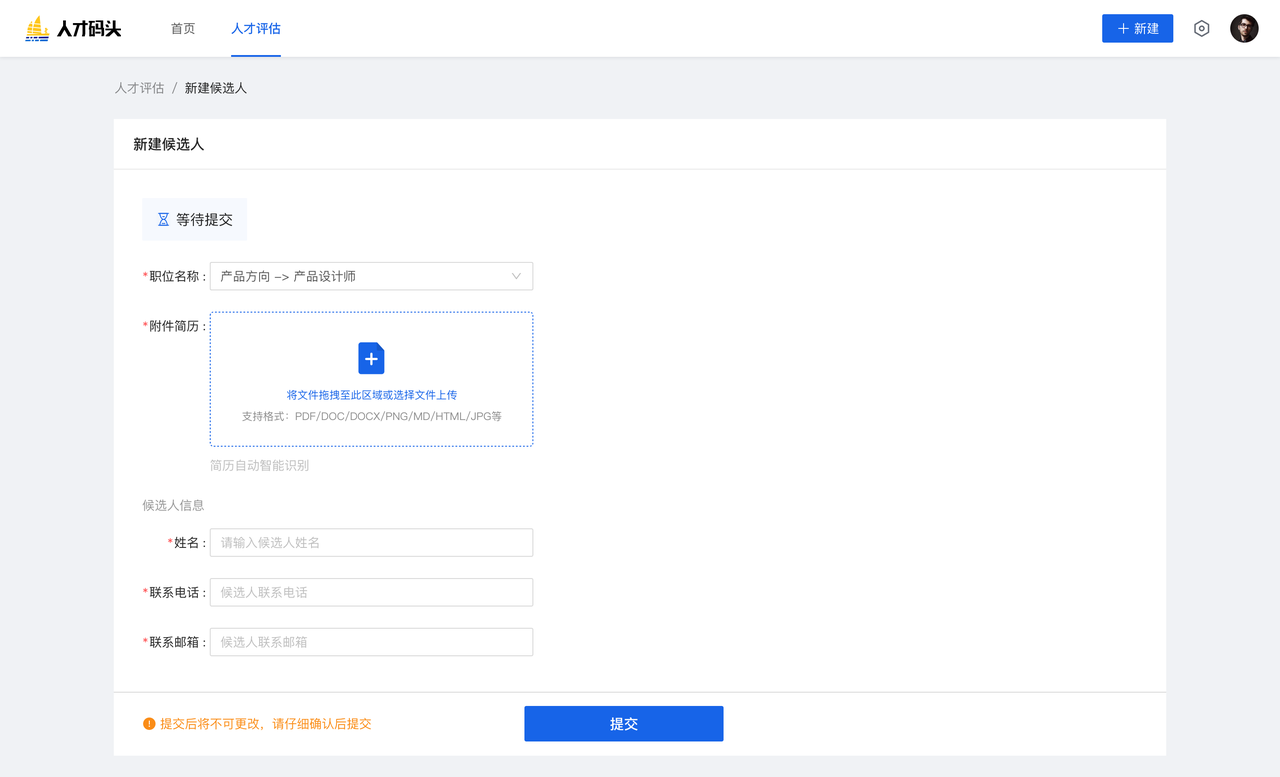
Task: Open the 产品方向 -> 产品设计师 select box
Action: tap(360, 276)
